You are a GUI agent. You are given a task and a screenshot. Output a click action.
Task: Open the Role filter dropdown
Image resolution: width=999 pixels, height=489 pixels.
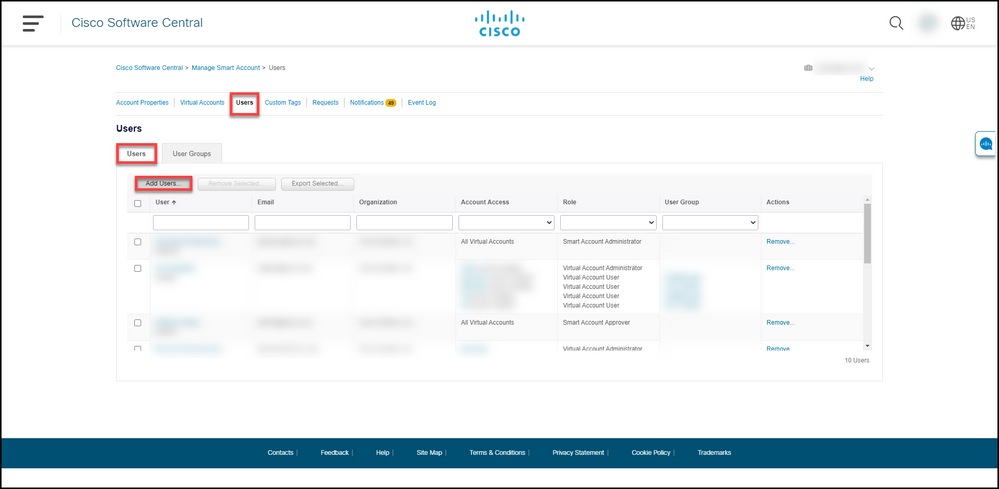tap(608, 223)
